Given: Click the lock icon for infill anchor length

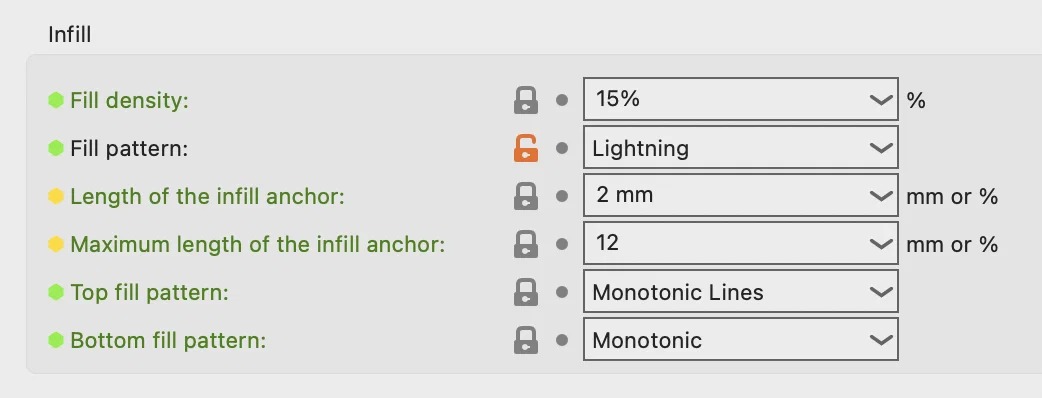Looking at the screenshot, I should 526,195.
